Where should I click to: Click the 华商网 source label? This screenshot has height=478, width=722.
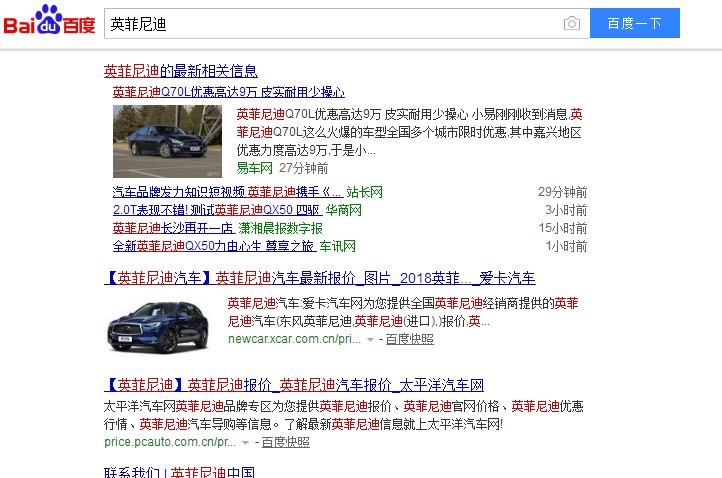[344, 210]
